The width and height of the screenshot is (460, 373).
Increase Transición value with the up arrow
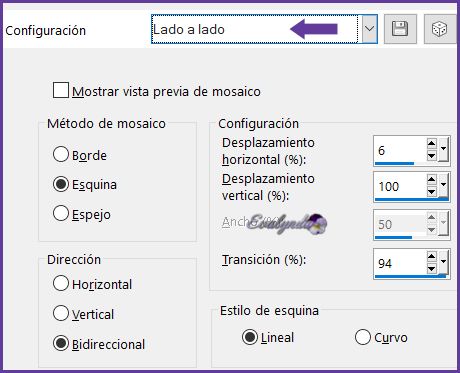(431, 256)
